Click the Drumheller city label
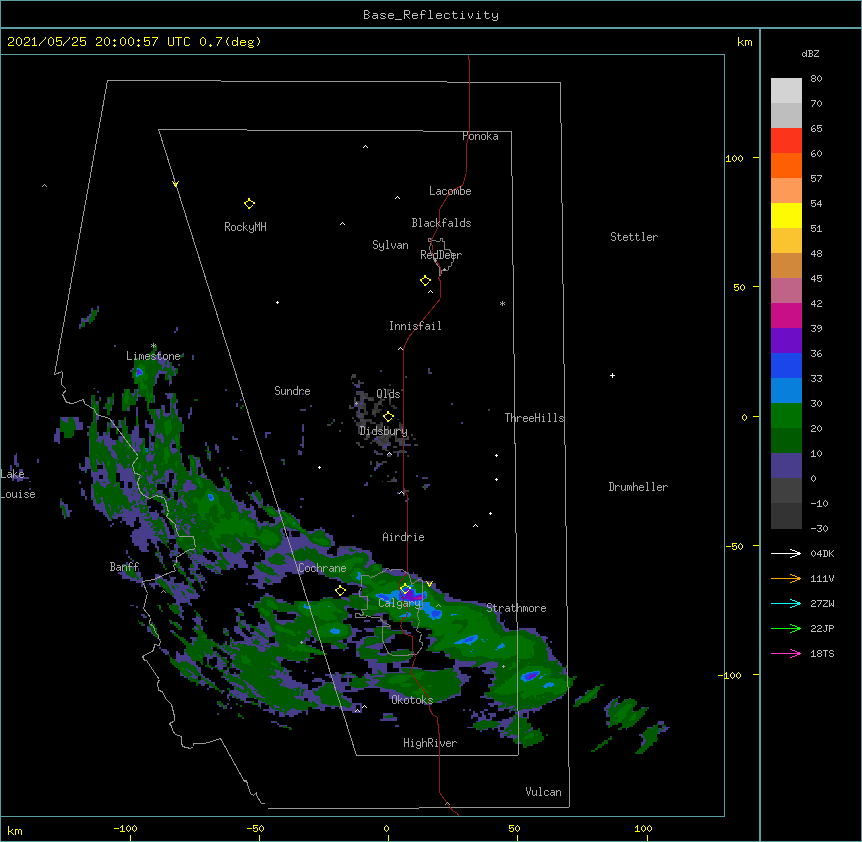 [x=638, y=487]
